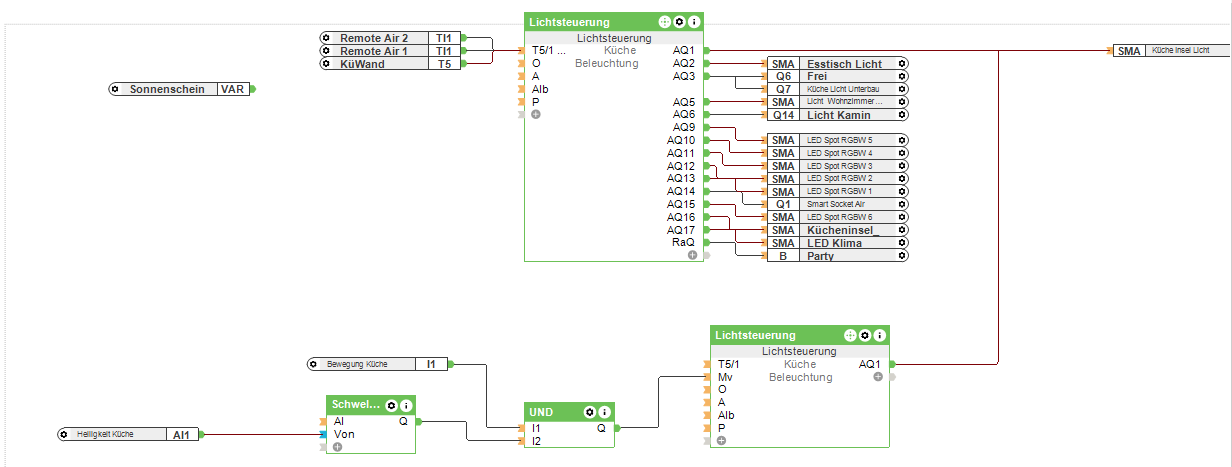Click info icon on lower Lichtsteuerung block

880,335
